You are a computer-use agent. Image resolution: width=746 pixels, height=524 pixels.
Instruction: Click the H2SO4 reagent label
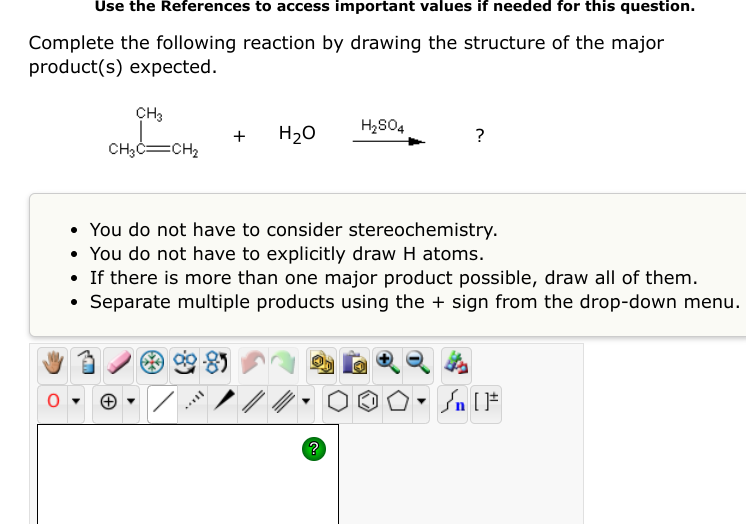[x=383, y=126]
